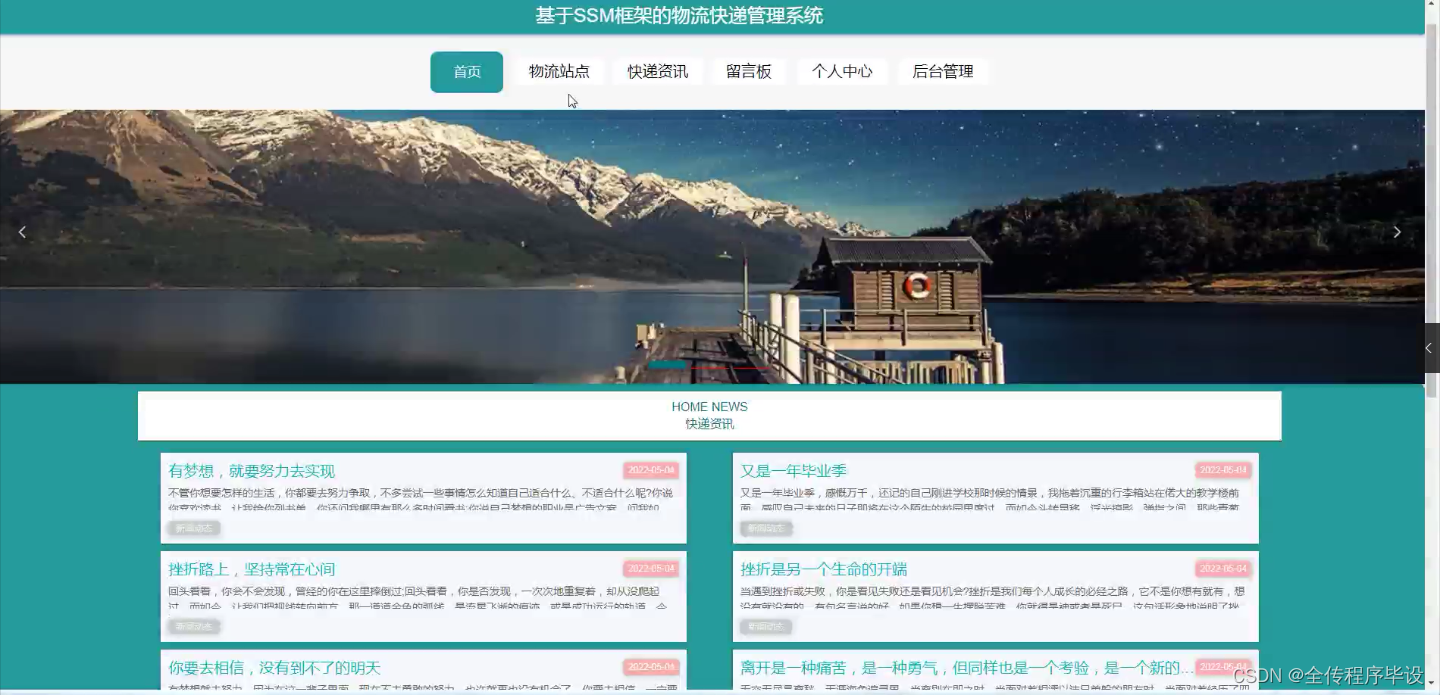Click the 基于SSM框架的物流快递管理系统 title

679,16
